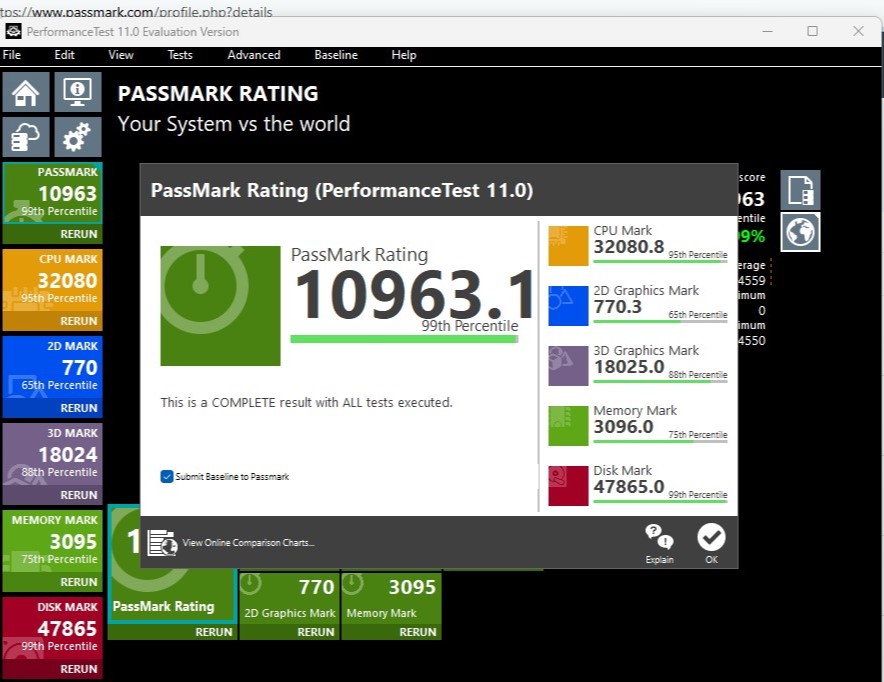The height and width of the screenshot is (682, 884).
Task: Click the 10963.1 PassMark Rating score
Action: click(414, 293)
